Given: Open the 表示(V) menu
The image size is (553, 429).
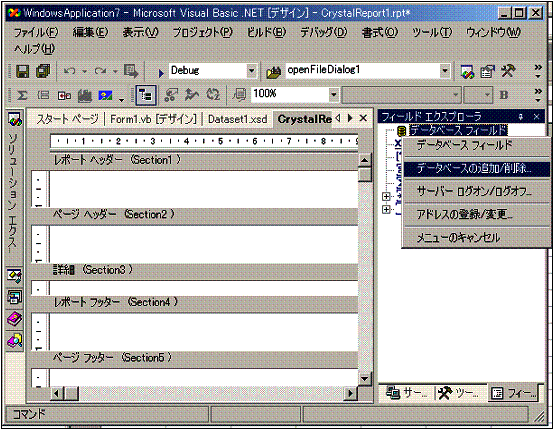Looking at the screenshot, I should tap(140, 32).
